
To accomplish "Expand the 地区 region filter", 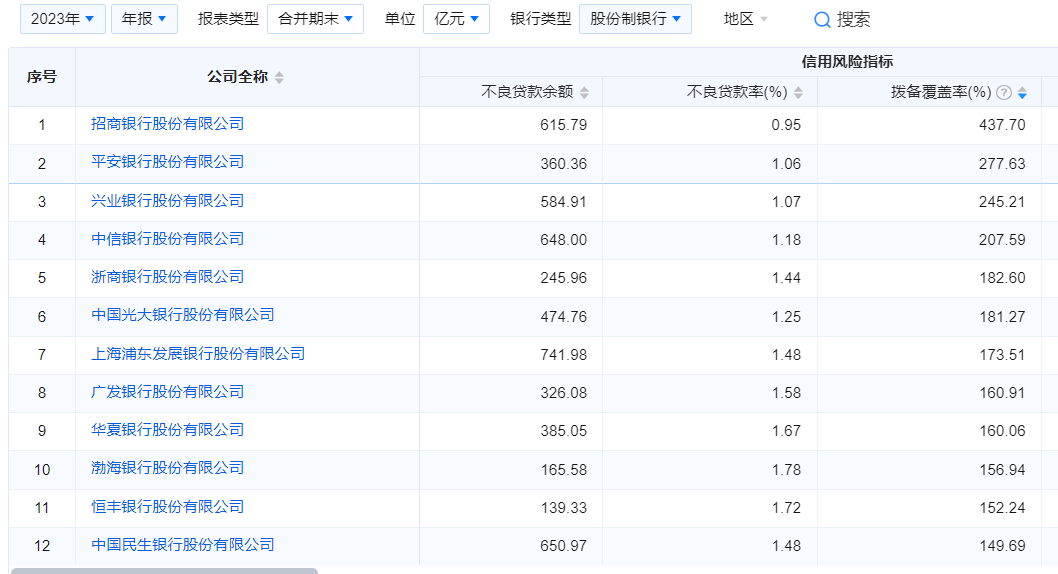I will pyautogui.click(x=746, y=19).
